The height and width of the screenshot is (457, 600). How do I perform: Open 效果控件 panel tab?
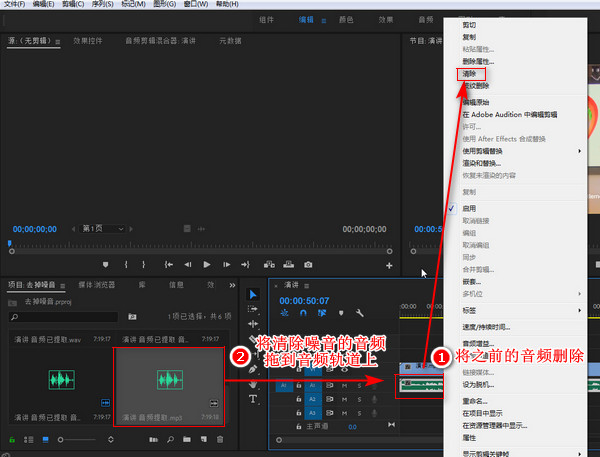(x=88, y=41)
